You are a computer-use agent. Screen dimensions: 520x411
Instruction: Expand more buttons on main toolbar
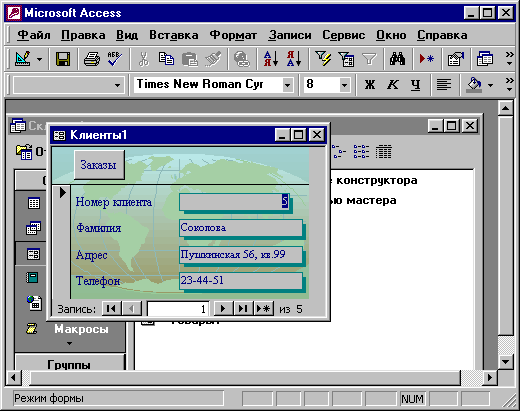509,59
